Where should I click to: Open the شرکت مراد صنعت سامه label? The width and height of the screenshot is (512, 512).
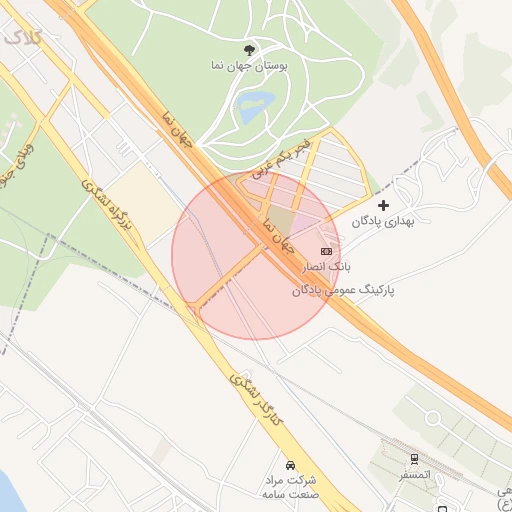pyautogui.click(x=290, y=487)
